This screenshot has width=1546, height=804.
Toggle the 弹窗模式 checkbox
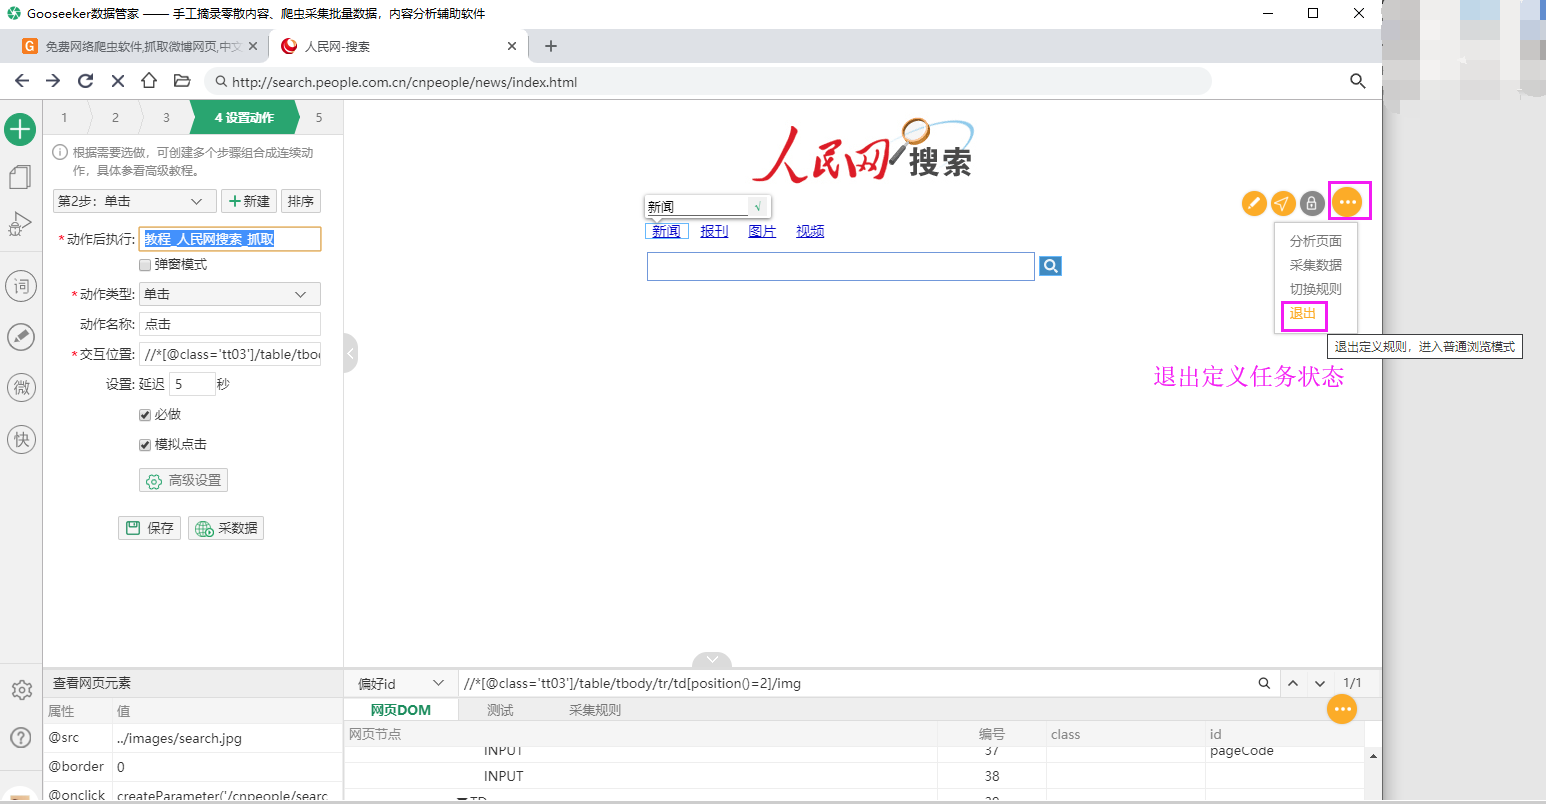point(145,265)
